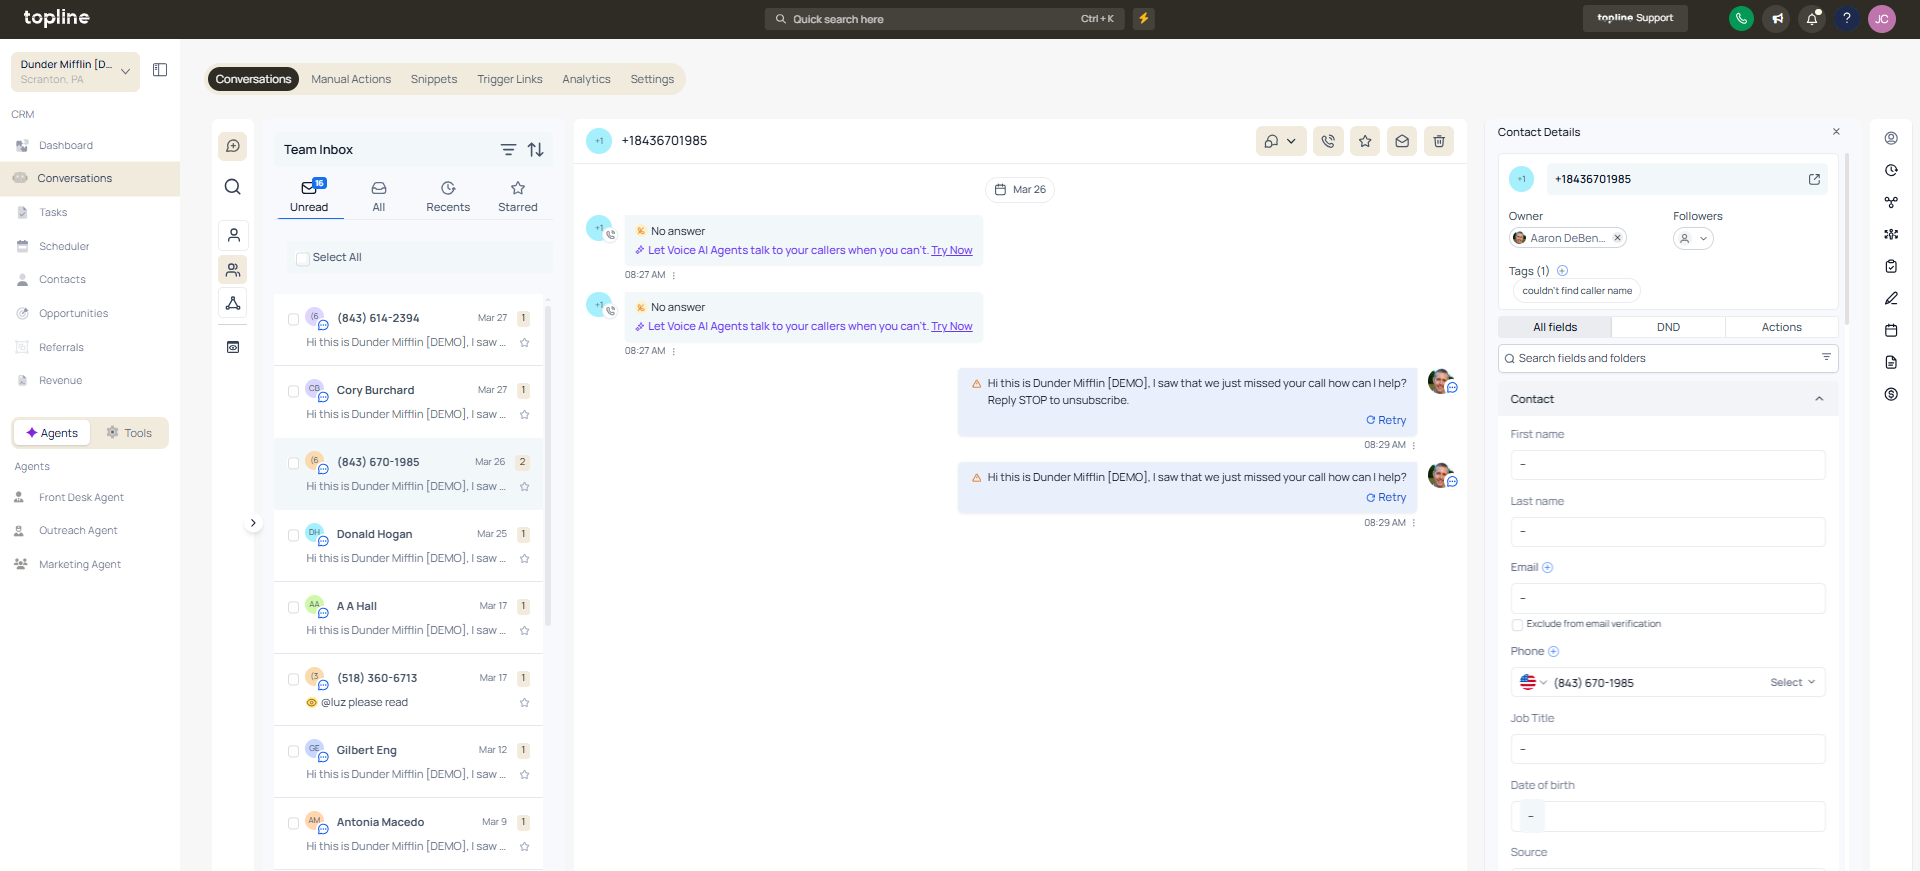Open the Dunder Mifflin account switcher
Image resolution: width=1920 pixels, height=871 pixels.
pos(75,71)
